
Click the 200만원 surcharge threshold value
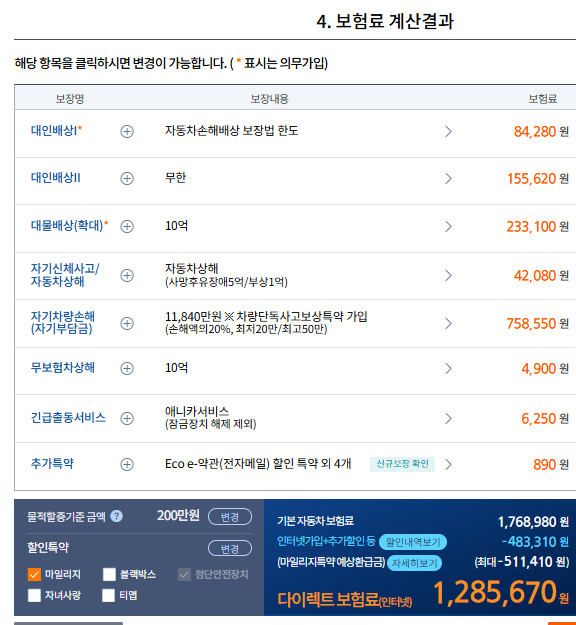point(178,516)
